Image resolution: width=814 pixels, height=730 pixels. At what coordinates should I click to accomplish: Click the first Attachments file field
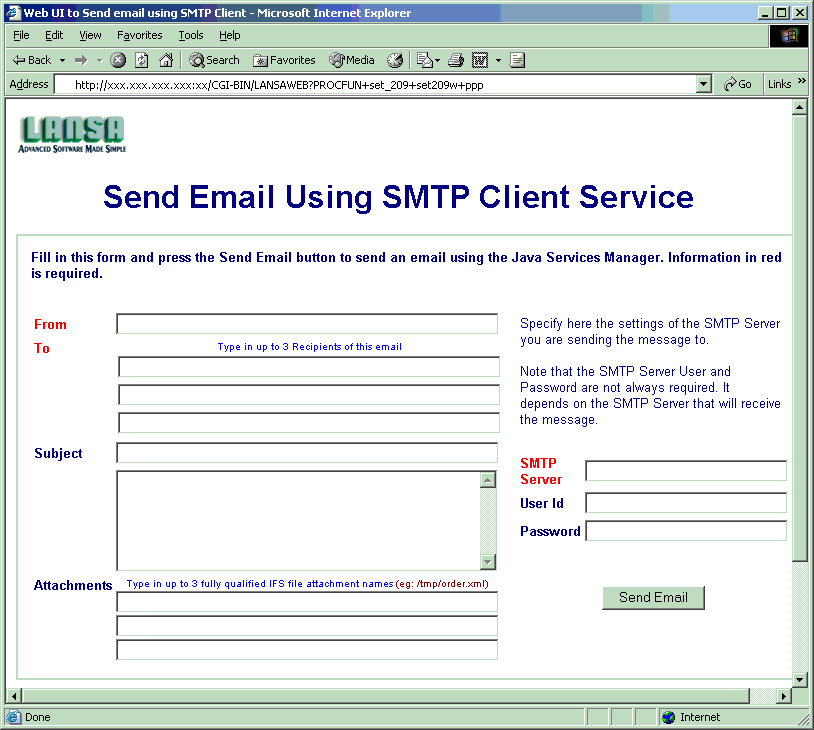point(307,602)
